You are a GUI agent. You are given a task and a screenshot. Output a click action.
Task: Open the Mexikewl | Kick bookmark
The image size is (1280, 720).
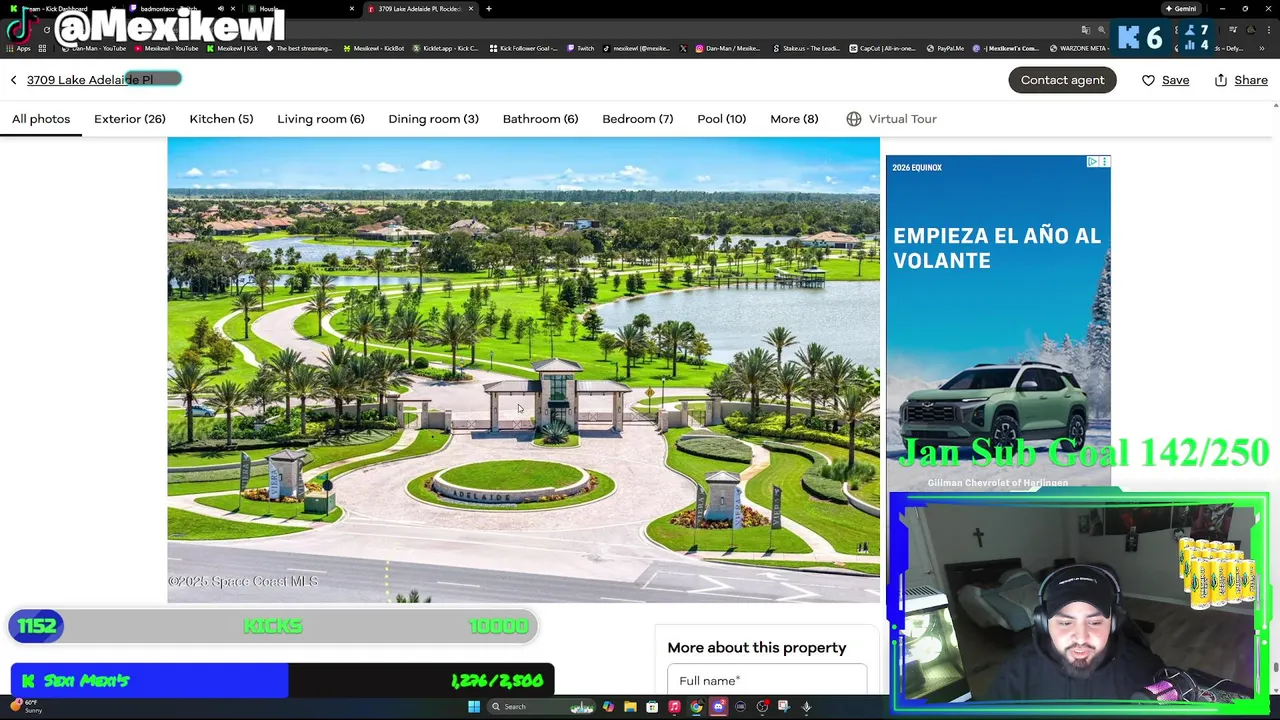232,48
